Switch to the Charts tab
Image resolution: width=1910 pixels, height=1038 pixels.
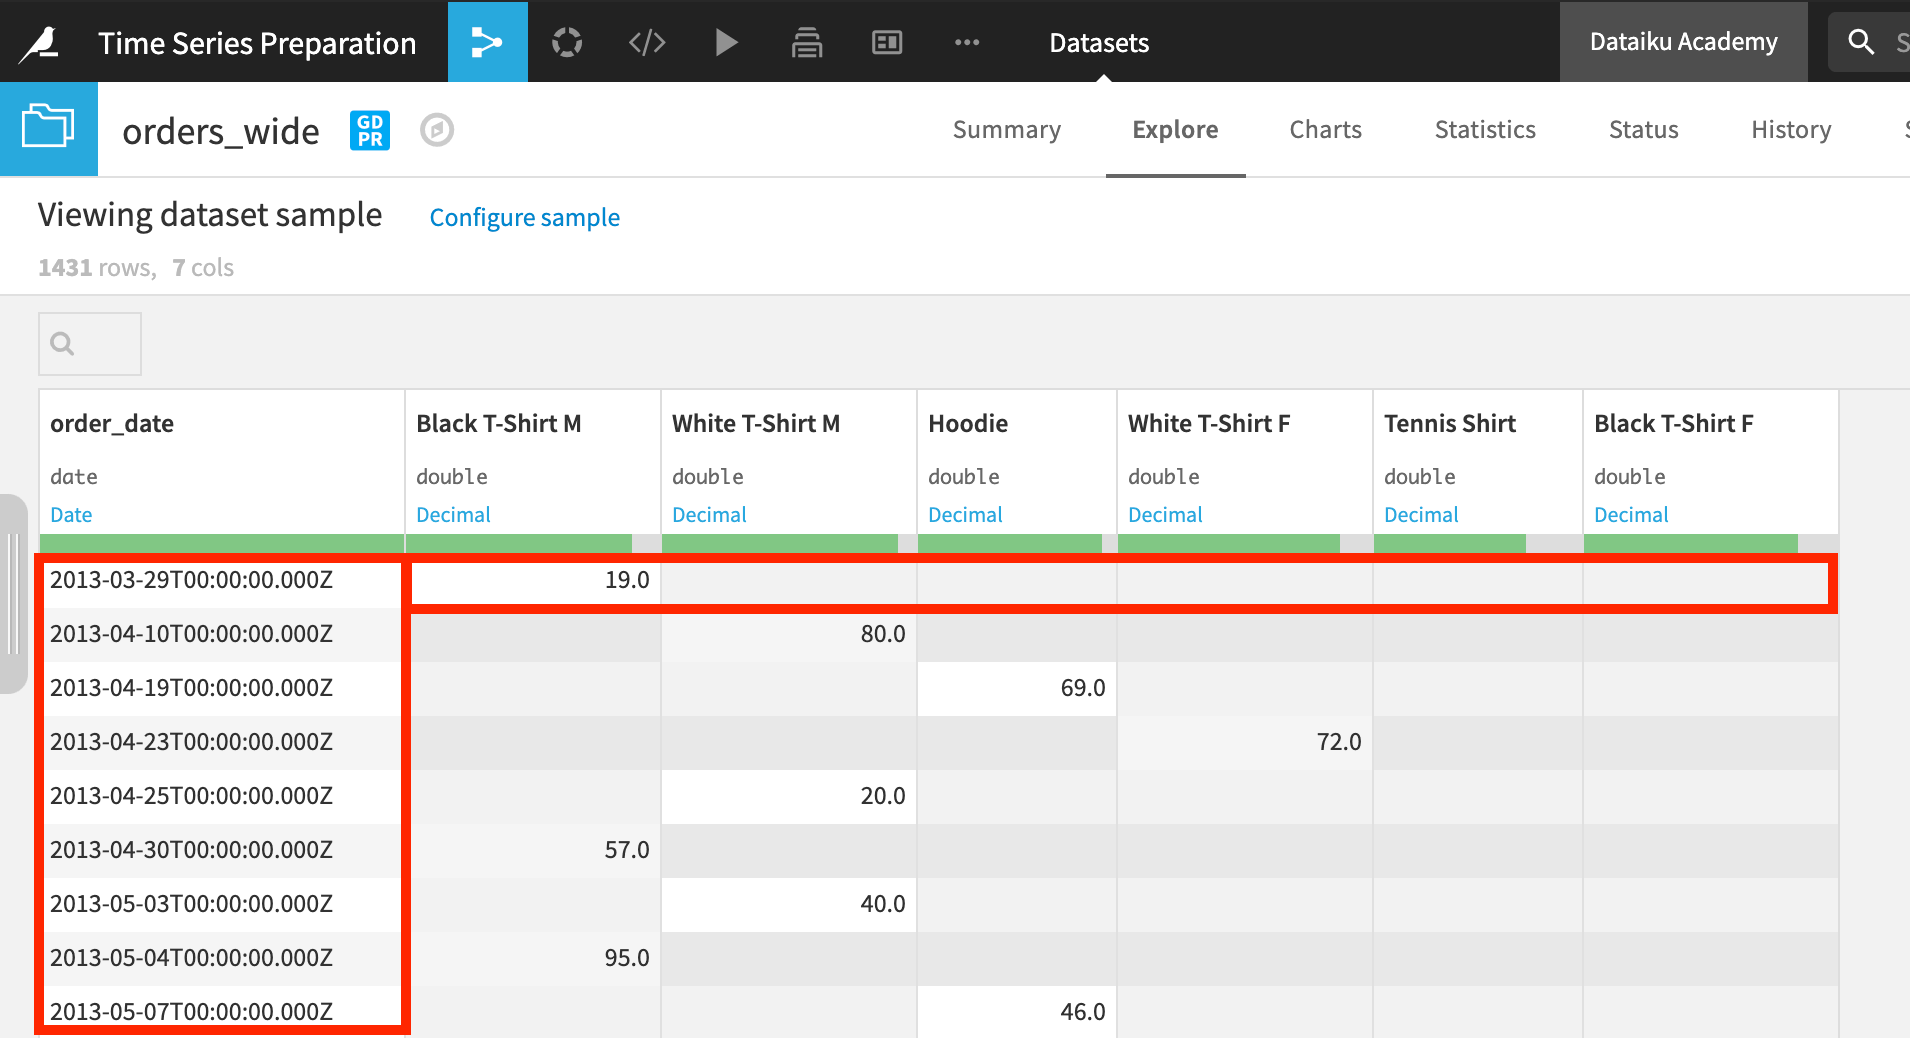[1326, 130]
